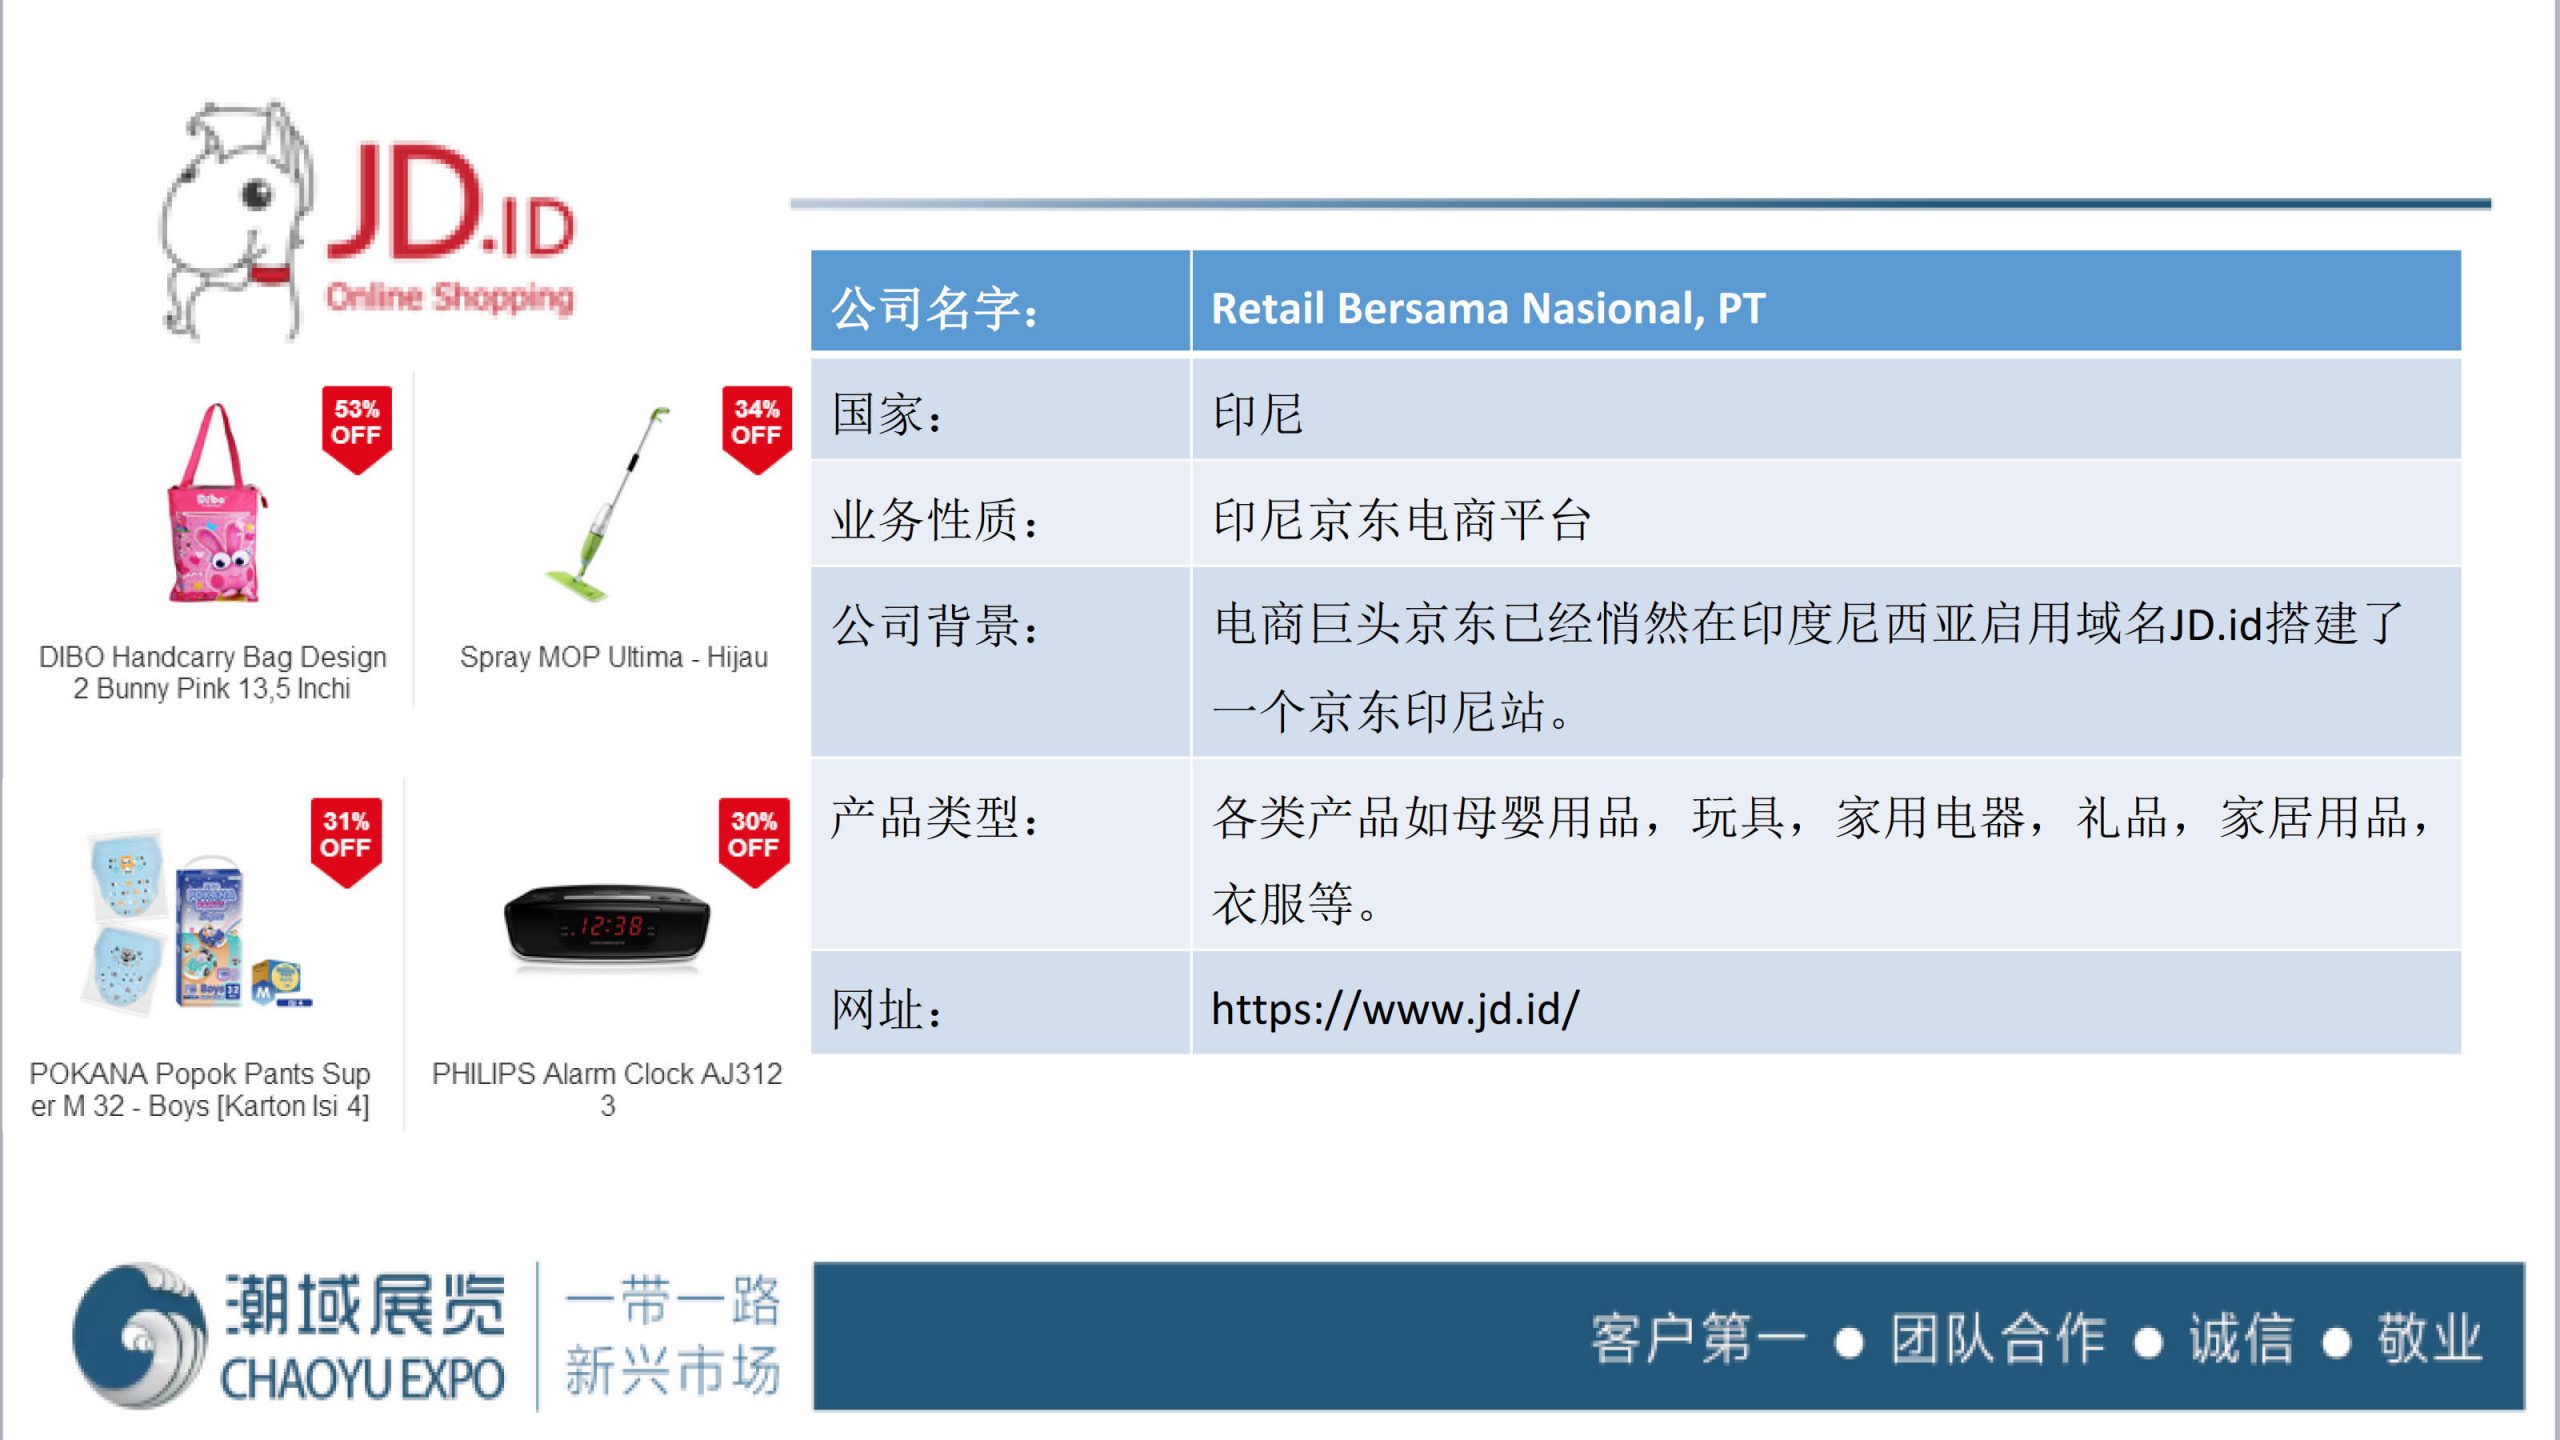This screenshot has height=1440, width=2560.
Task: Click the 潮域展览 Chinese company name
Action: point(365,1305)
